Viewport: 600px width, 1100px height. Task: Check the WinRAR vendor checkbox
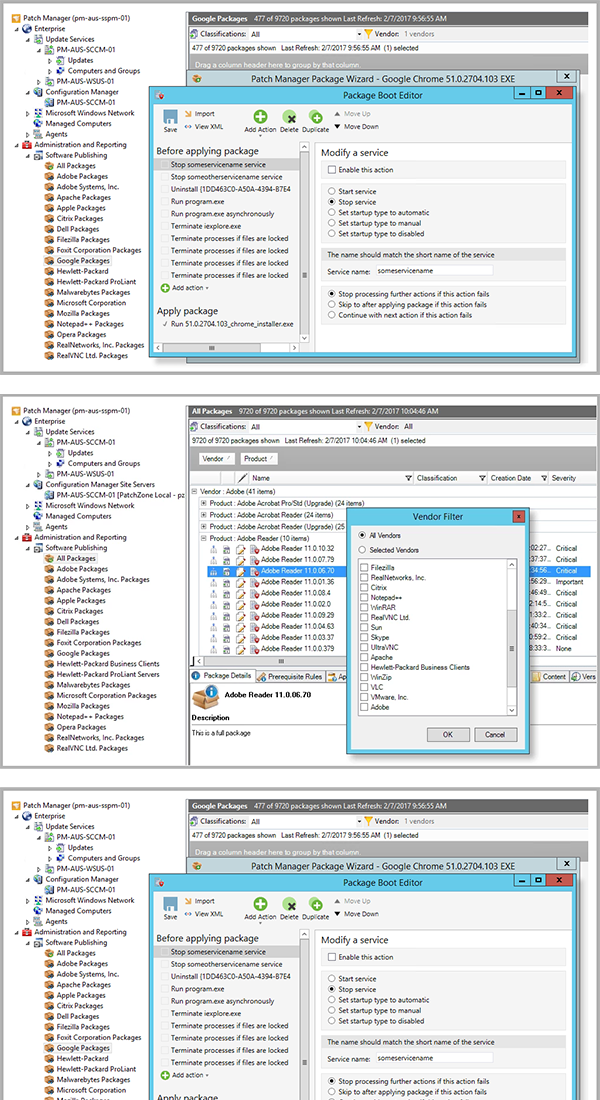point(364,607)
